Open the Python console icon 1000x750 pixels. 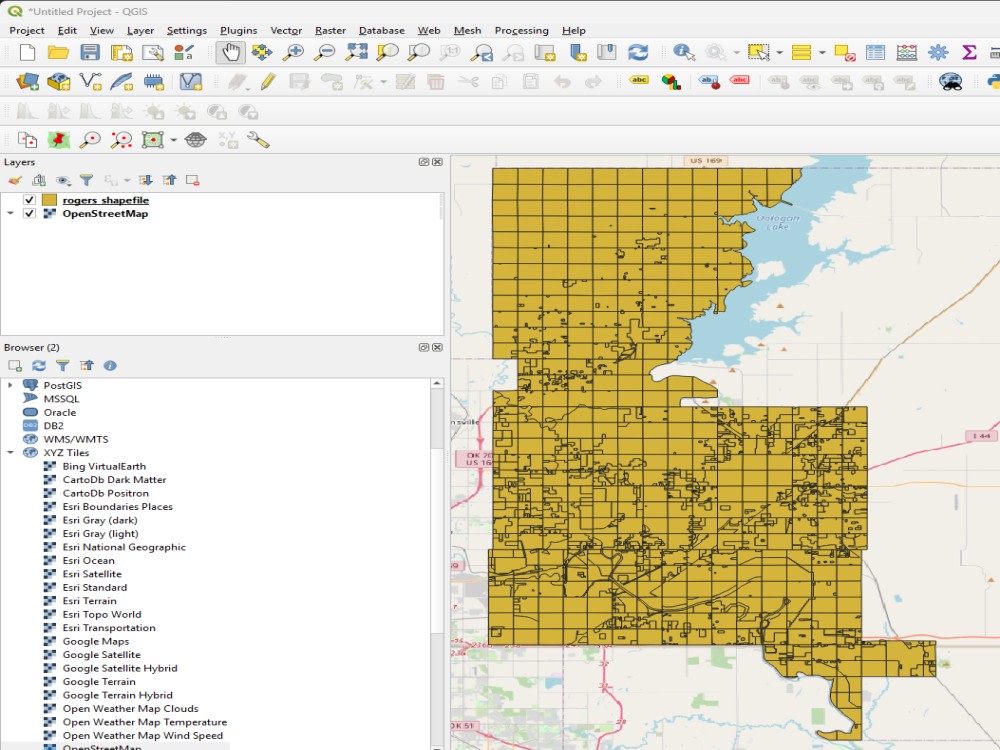pyautogui.click(x=993, y=82)
